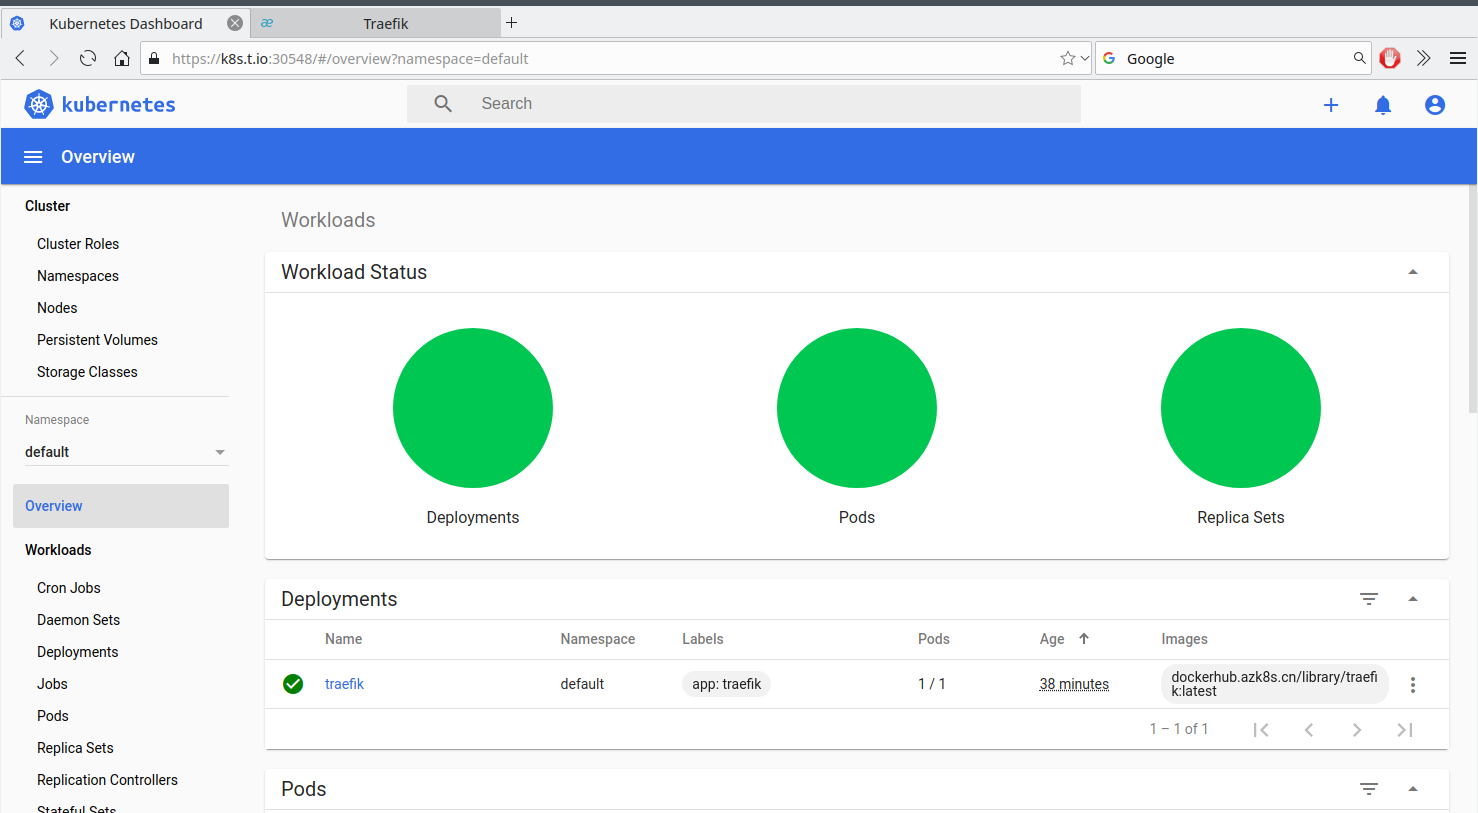The image size is (1478, 813).
Task: Open the notifications bell icon
Action: (x=1383, y=105)
